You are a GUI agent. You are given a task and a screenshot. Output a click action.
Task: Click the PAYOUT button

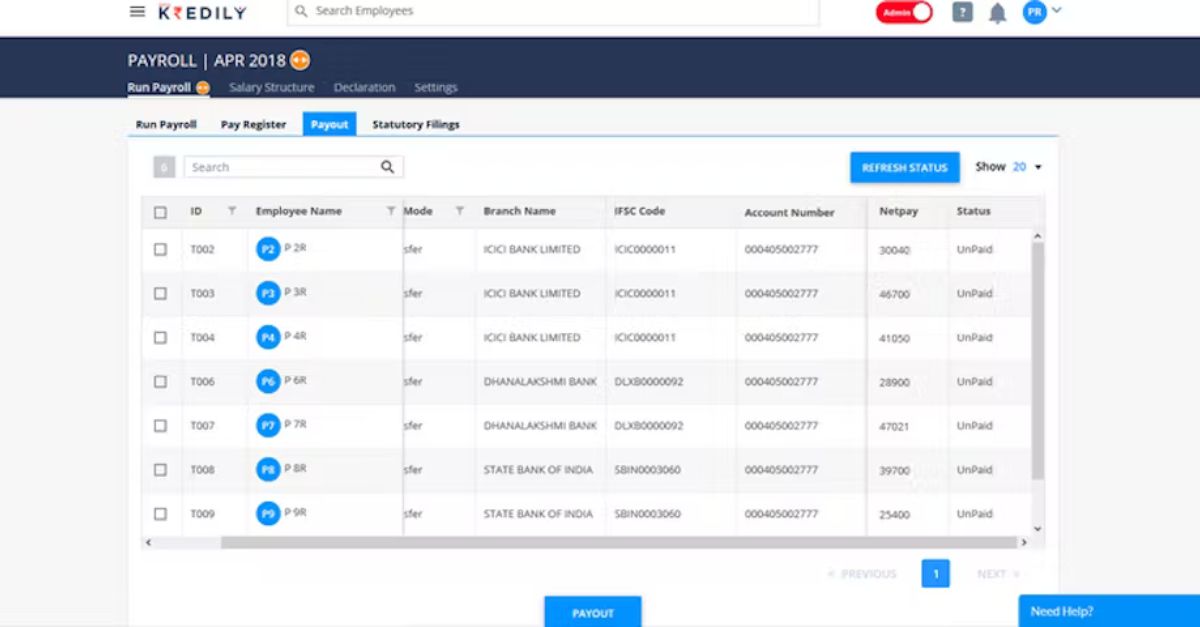tap(593, 611)
